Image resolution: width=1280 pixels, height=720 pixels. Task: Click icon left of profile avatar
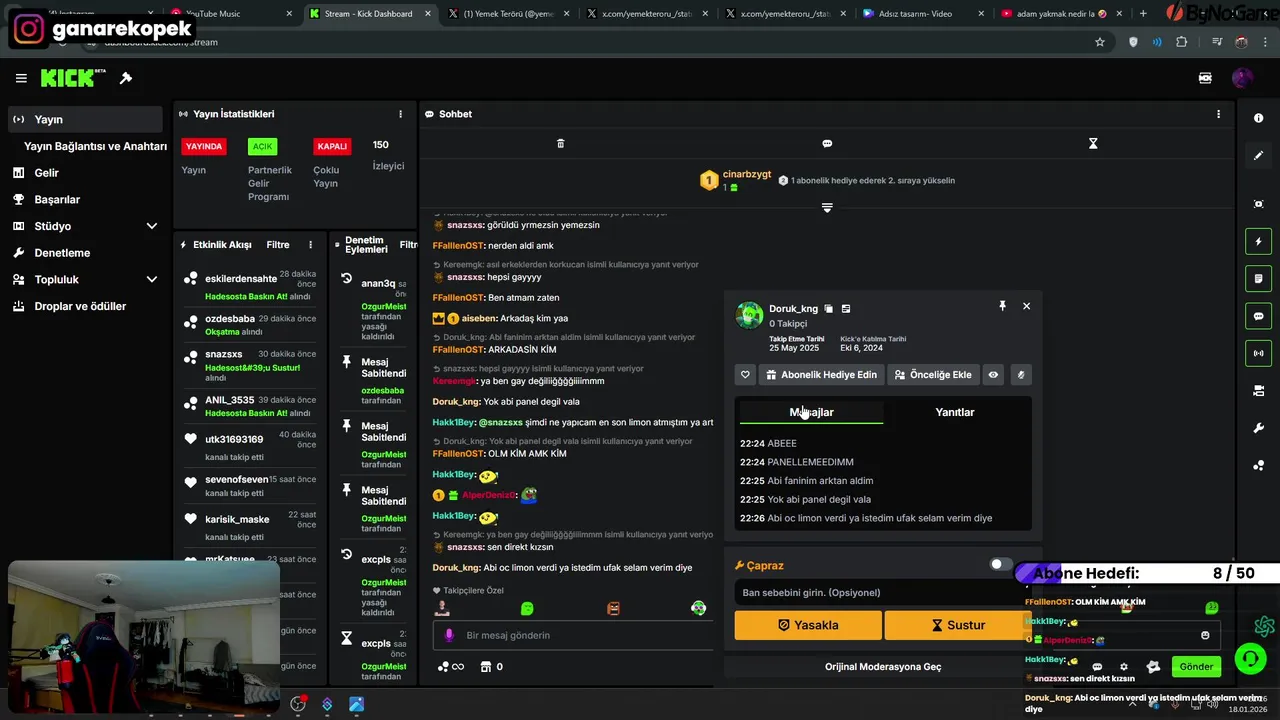[1205, 78]
